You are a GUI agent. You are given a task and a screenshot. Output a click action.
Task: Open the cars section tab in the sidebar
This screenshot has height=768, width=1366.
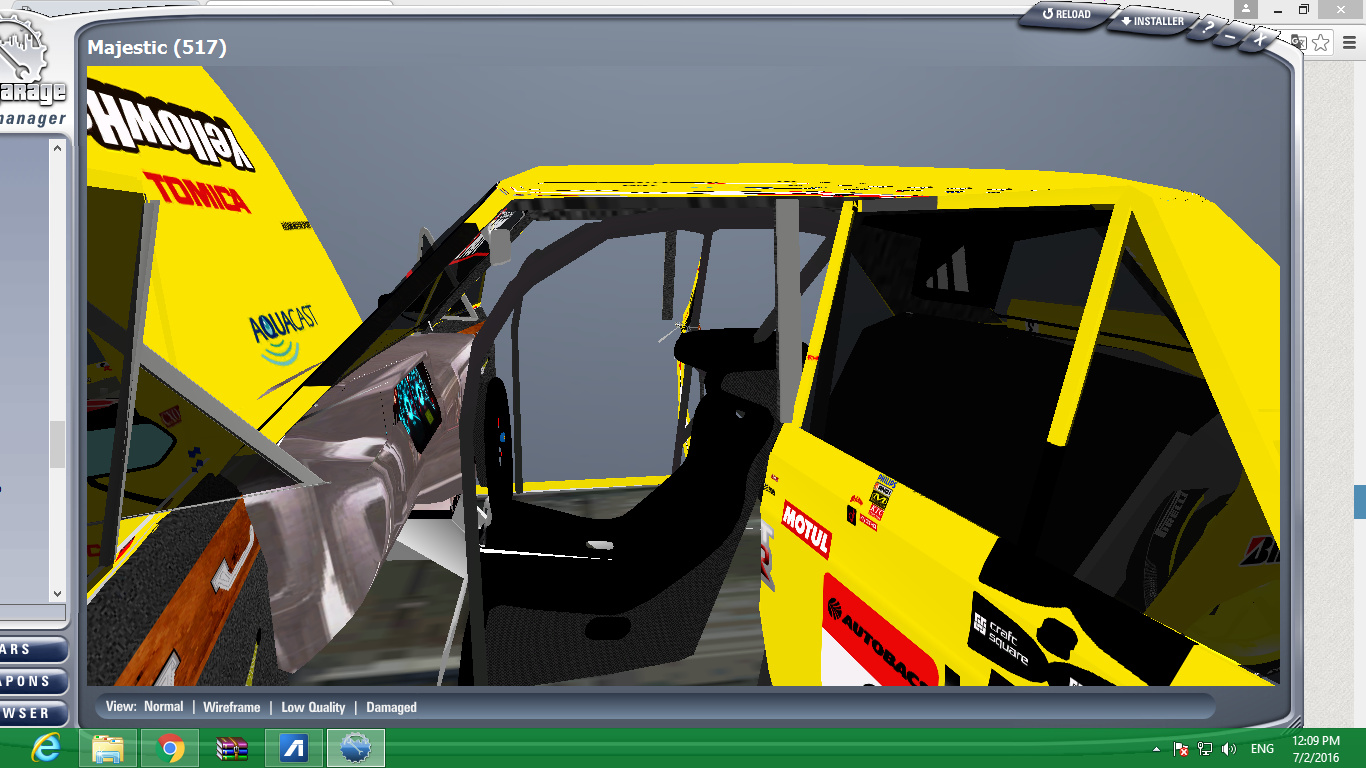[32, 650]
